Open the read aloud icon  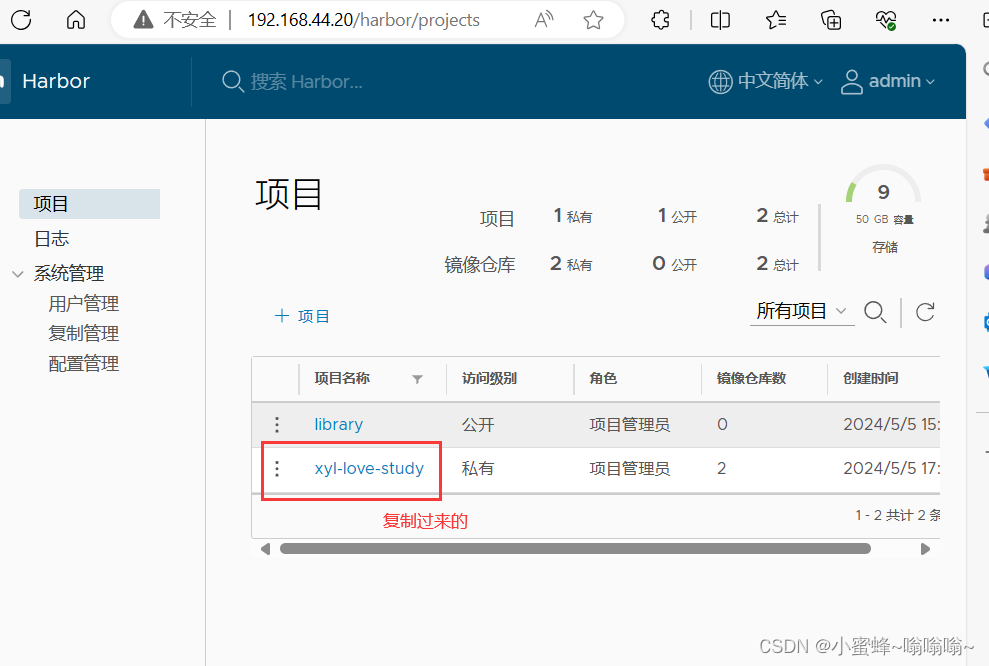(x=544, y=20)
